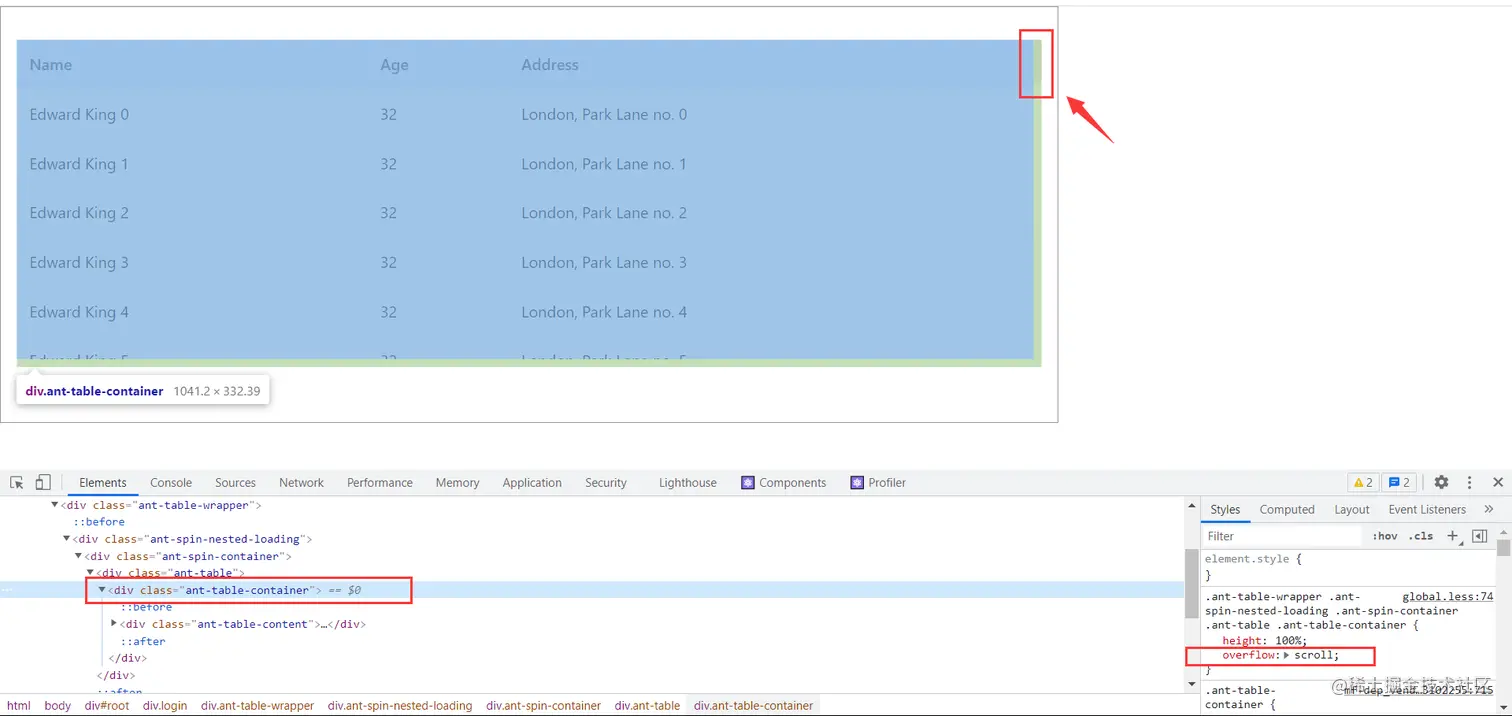The width and height of the screenshot is (1512, 716).
Task: Click the dock side icon beside :hov
Action: (1480, 536)
